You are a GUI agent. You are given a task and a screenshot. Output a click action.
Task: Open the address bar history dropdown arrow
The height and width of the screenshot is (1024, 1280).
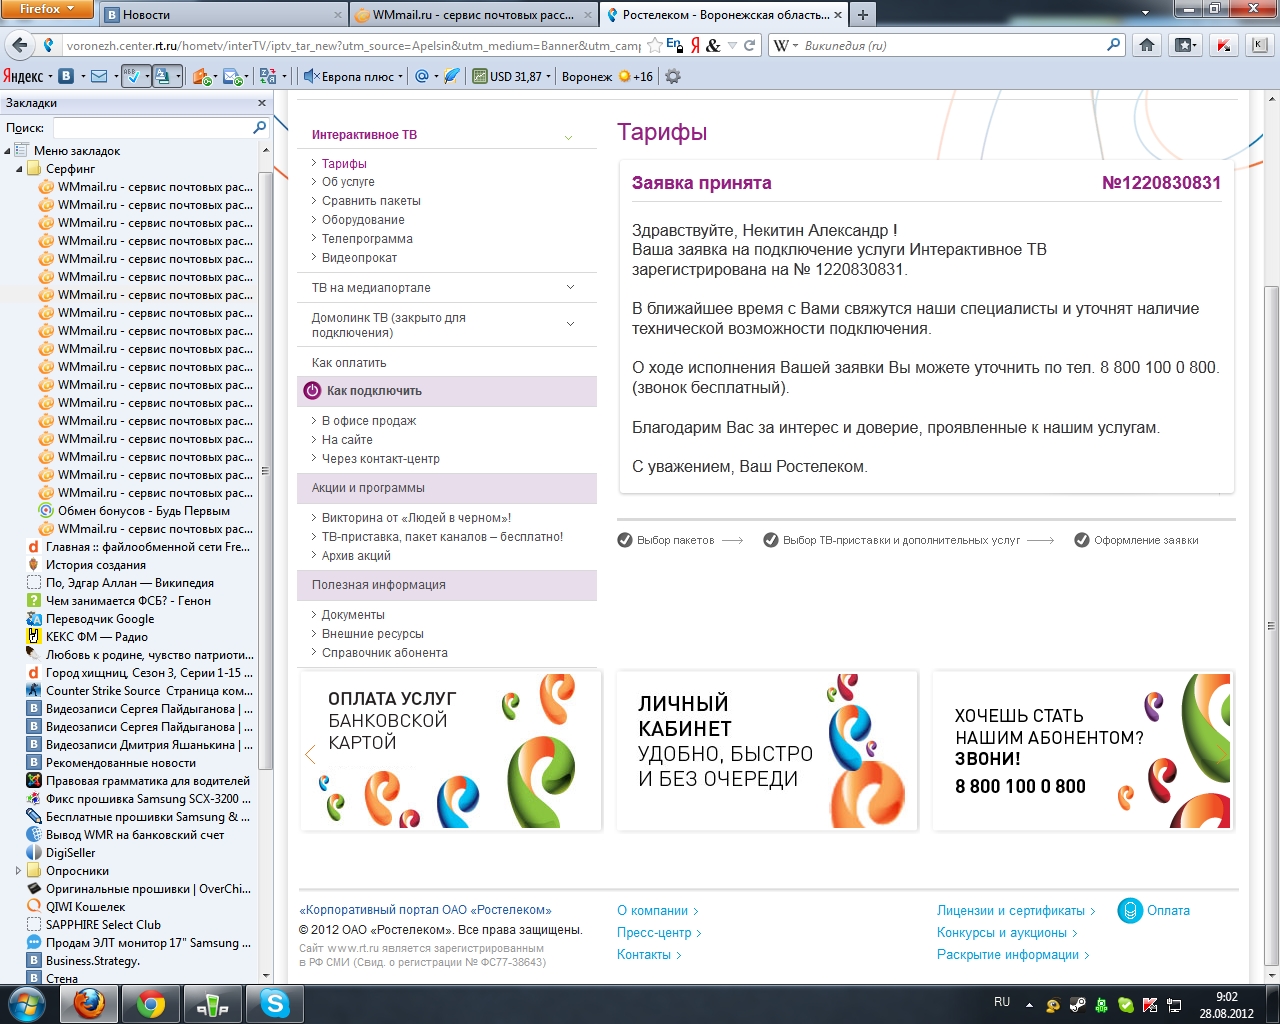pyautogui.click(x=732, y=45)
